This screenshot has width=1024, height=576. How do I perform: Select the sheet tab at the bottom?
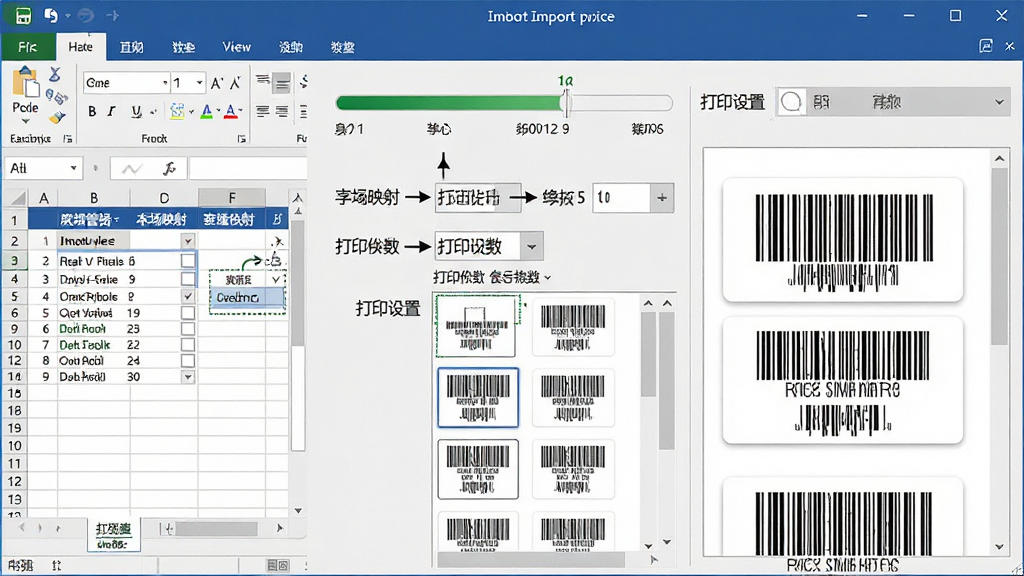(x=114, y=535)
